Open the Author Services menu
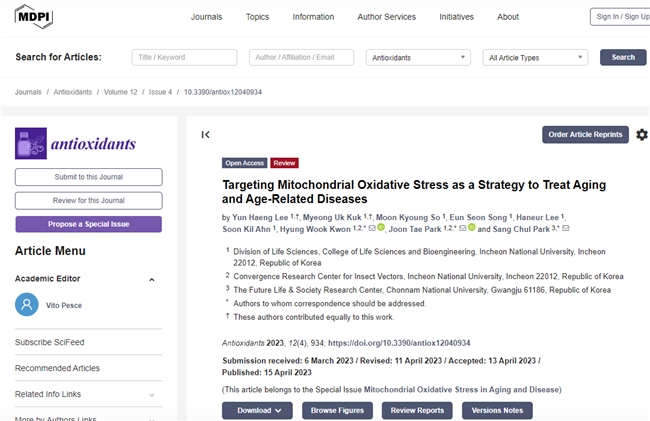 point(385,17)
